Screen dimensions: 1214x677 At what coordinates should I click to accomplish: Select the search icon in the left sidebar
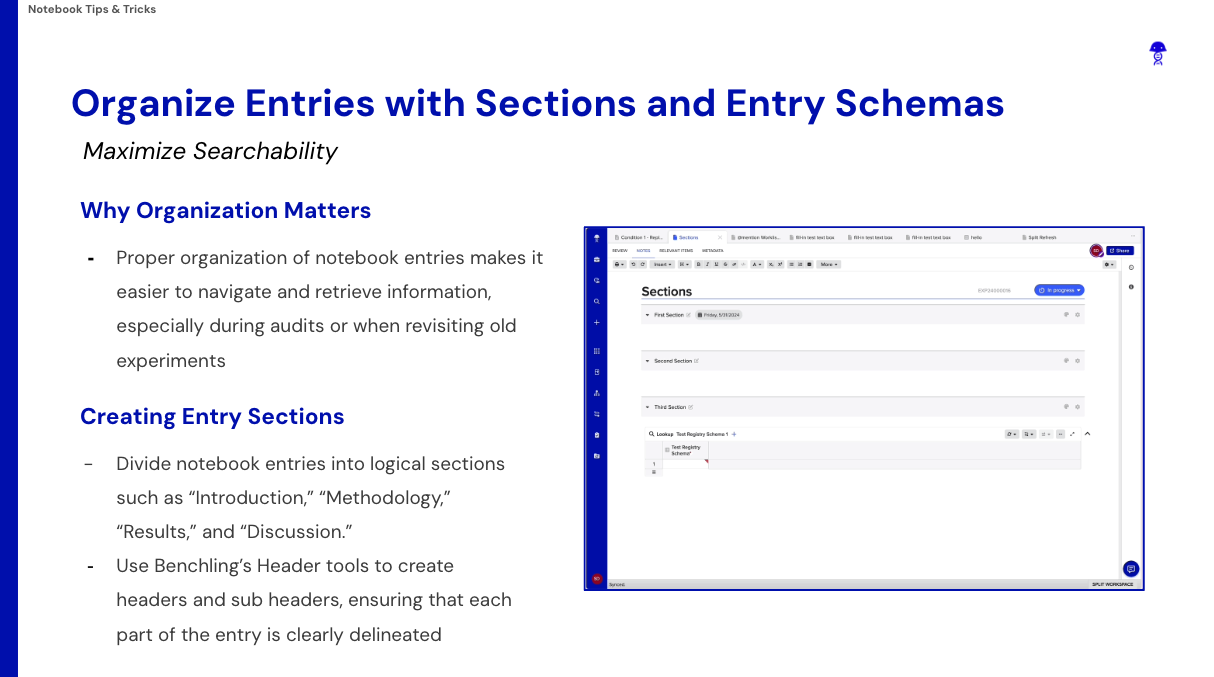click(596, 301)
